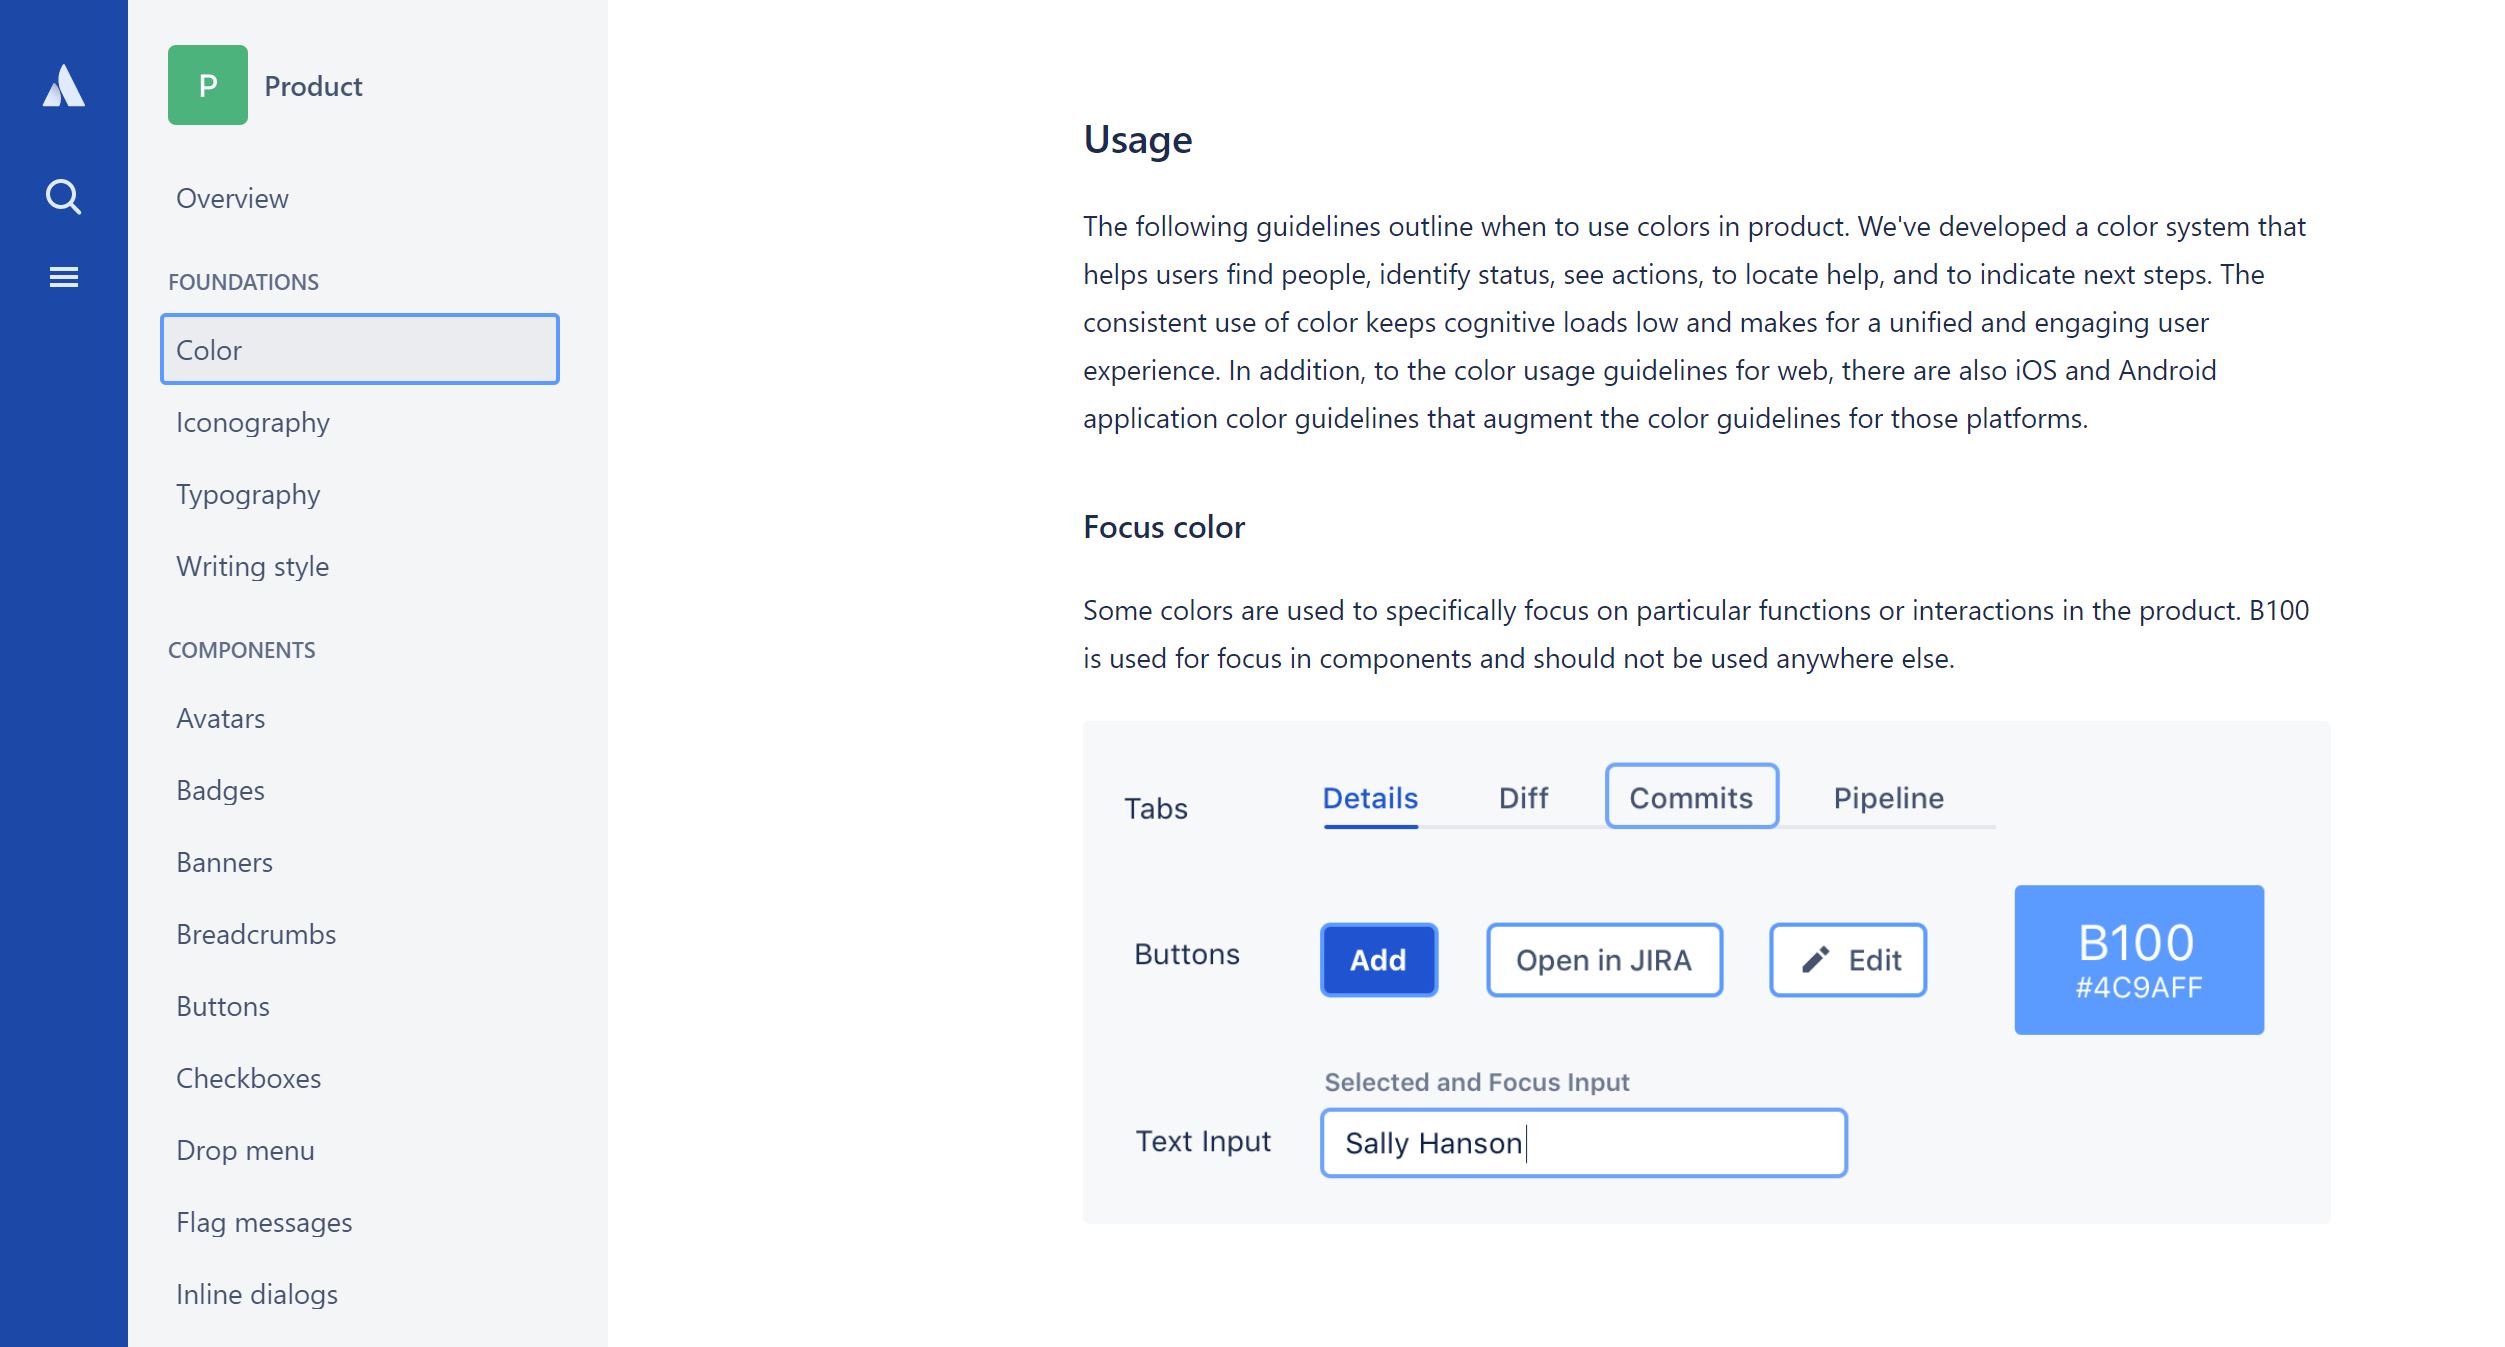The image size is (2505, 1347).
Task: Select the Details tab
Action: click(x=1370, y=798)
